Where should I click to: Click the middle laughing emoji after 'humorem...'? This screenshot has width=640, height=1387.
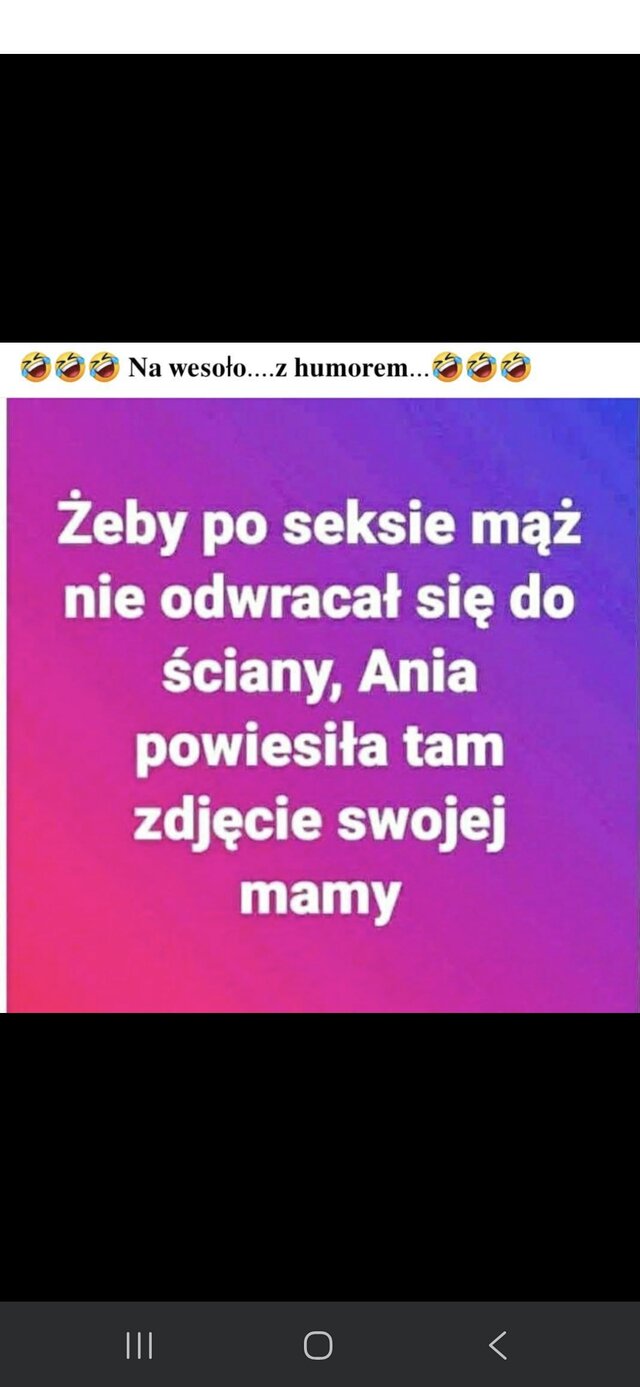[481, 368]
